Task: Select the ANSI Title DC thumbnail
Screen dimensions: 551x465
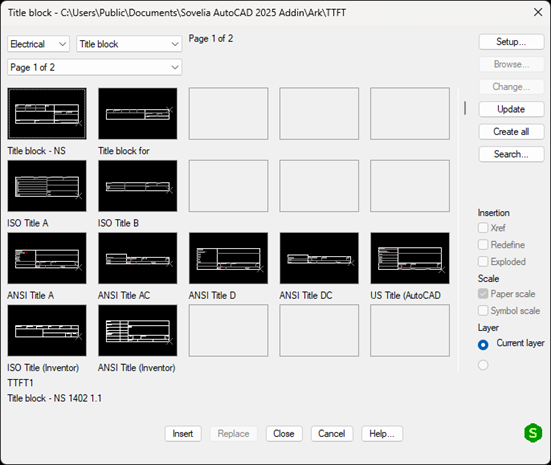Action: pos(319,258)
